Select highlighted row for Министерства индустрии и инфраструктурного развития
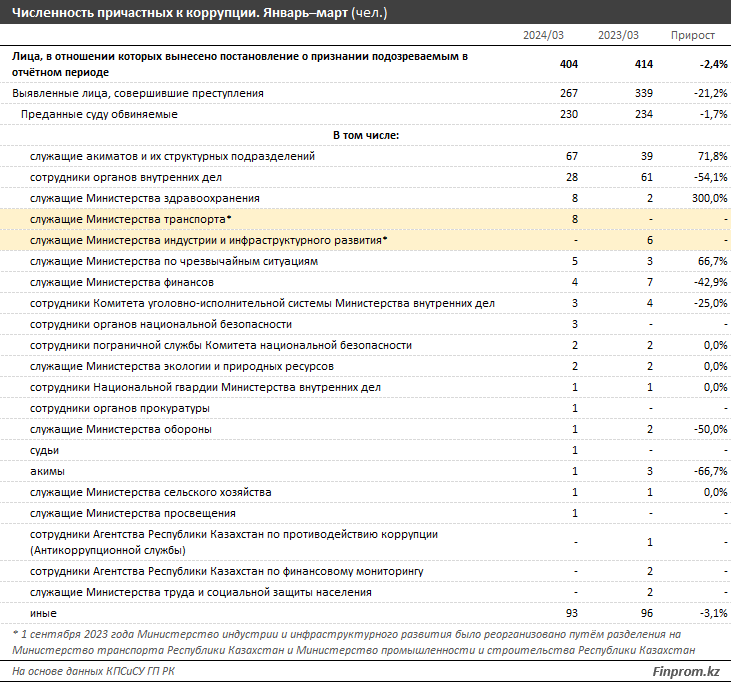 [209, 240]
